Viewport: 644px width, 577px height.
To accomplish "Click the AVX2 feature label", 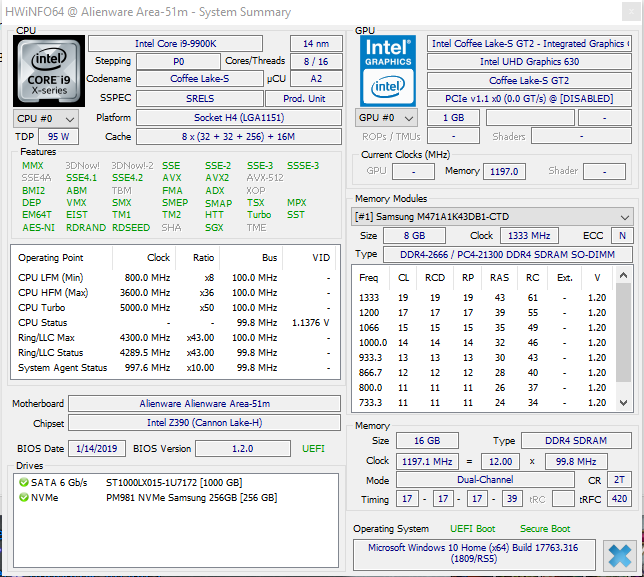I will tap(217, 178).
